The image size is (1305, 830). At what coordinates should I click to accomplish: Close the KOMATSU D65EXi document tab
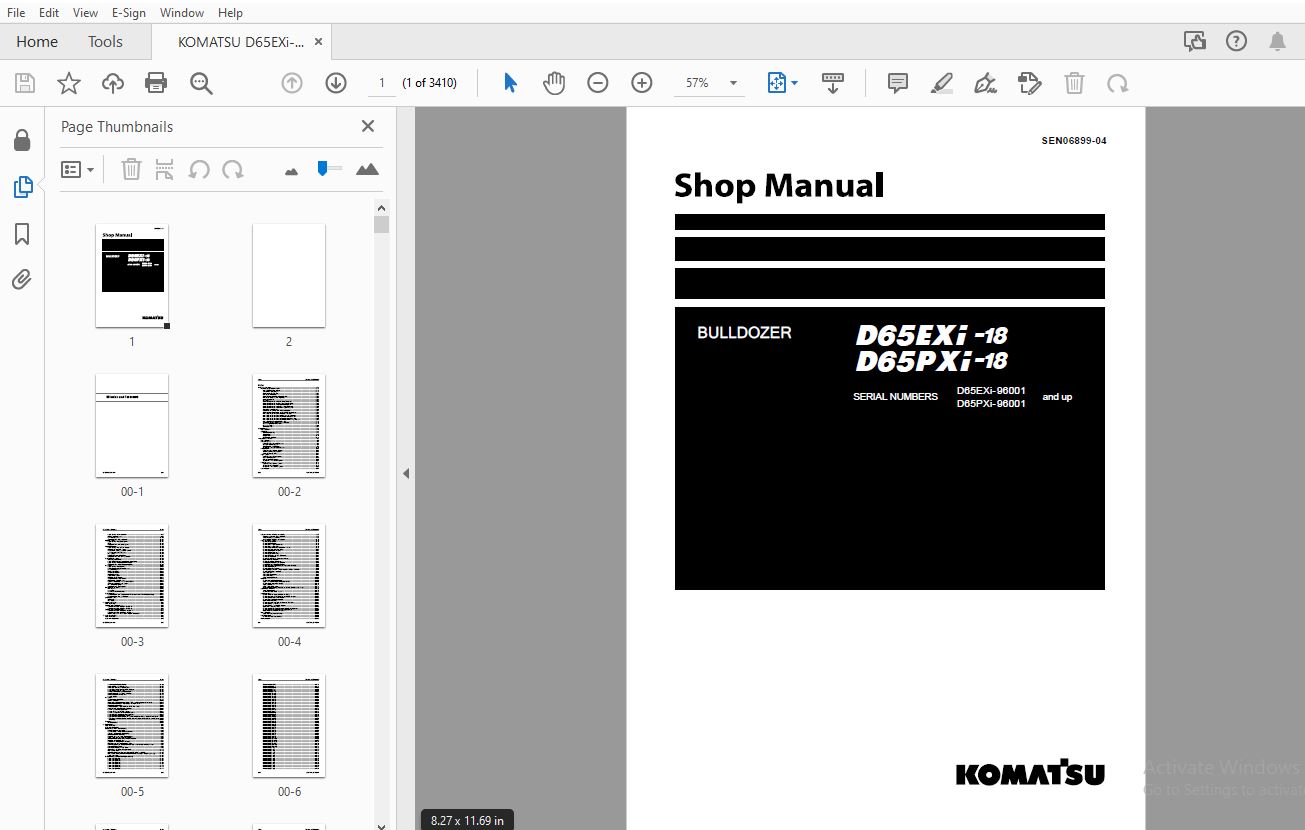click(x=319, y=42)
